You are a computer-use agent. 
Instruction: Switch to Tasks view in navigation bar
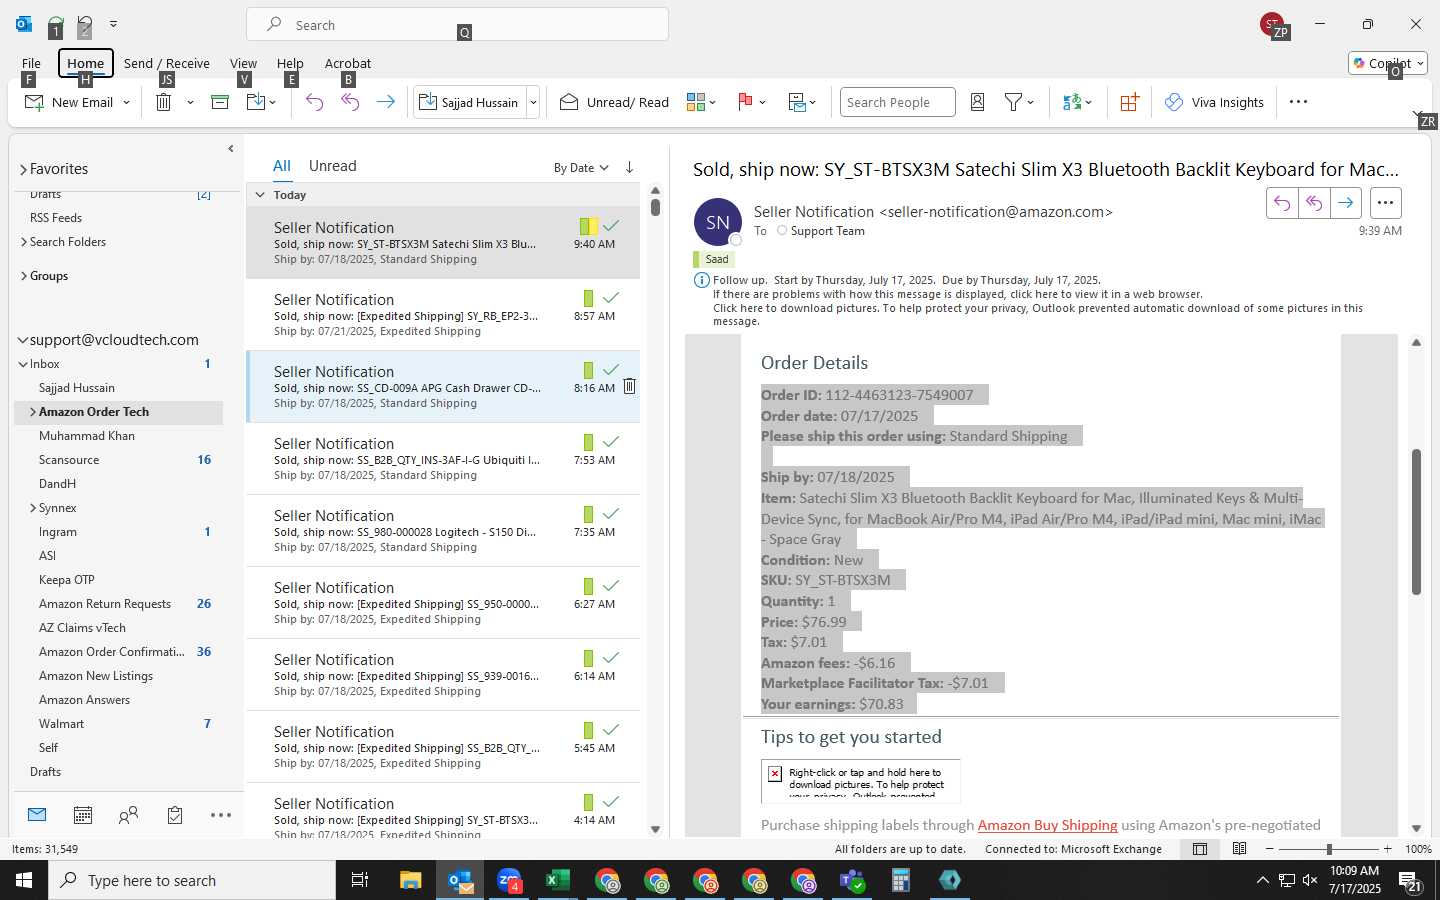(x=175, y=815)
